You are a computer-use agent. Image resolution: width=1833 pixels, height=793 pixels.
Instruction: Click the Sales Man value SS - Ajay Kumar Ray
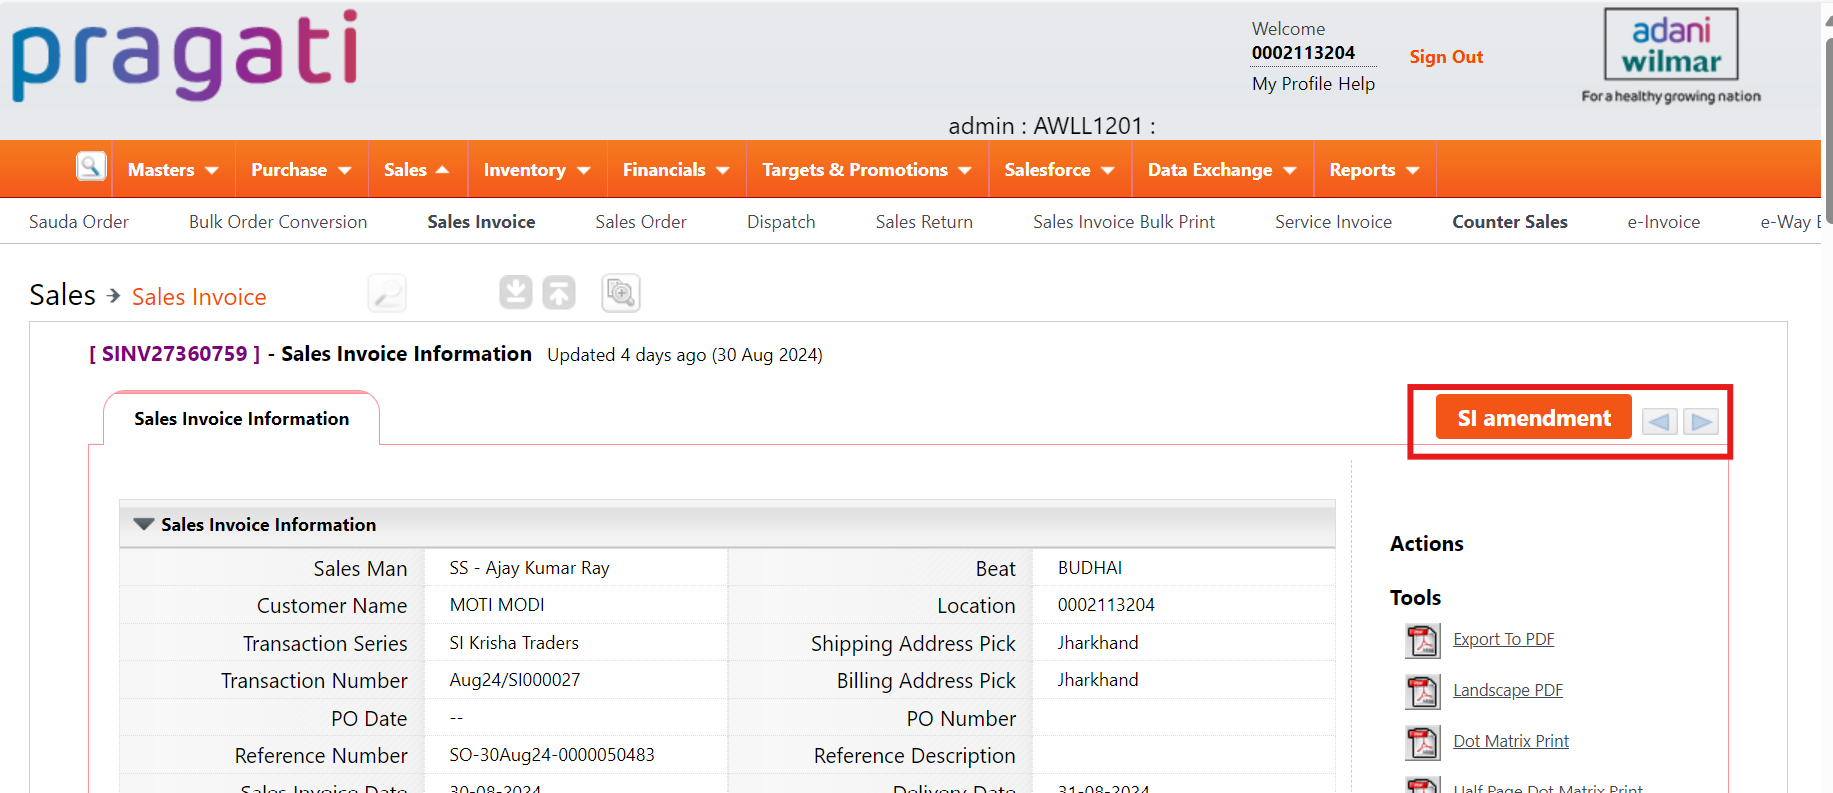530,568
